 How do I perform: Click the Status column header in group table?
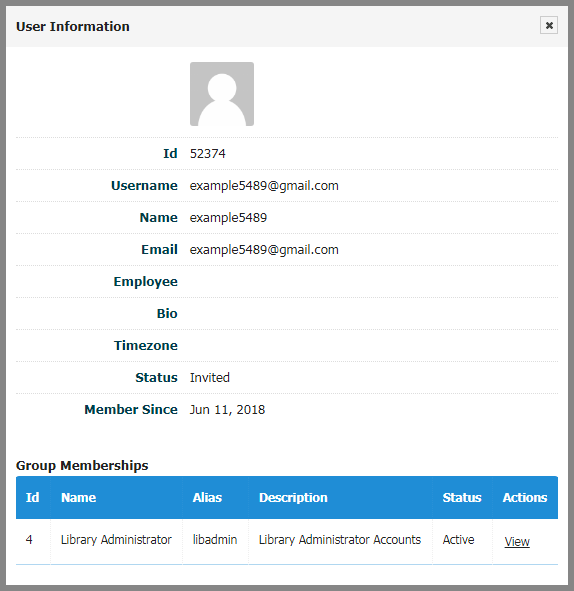pos(462,498)
